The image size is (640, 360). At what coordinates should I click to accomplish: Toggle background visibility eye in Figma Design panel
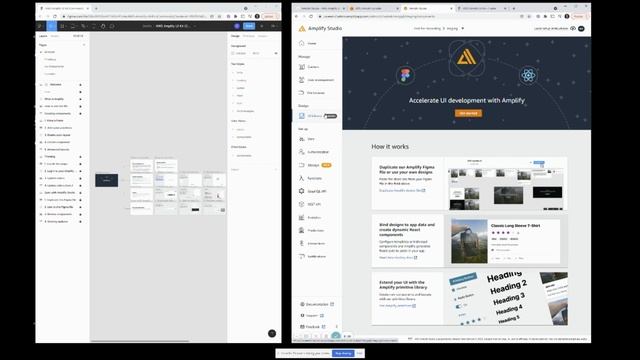click(x=276, y=53)
